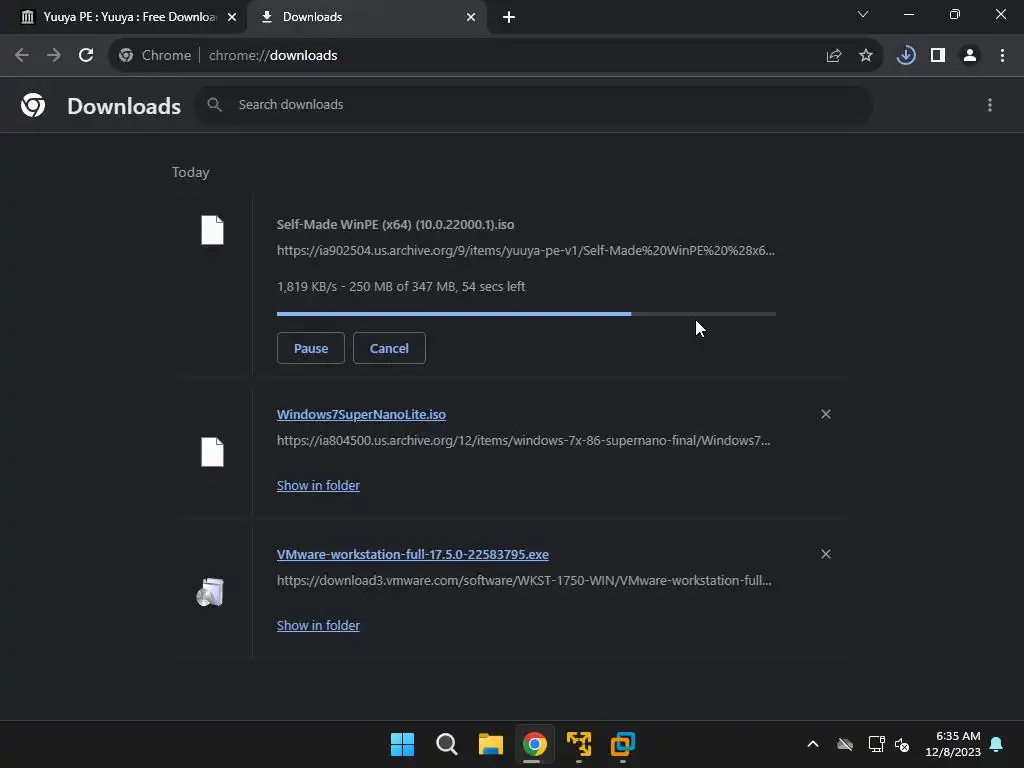Click the muted volume tray icon
1024x768 pixels.
pos(903,744)
